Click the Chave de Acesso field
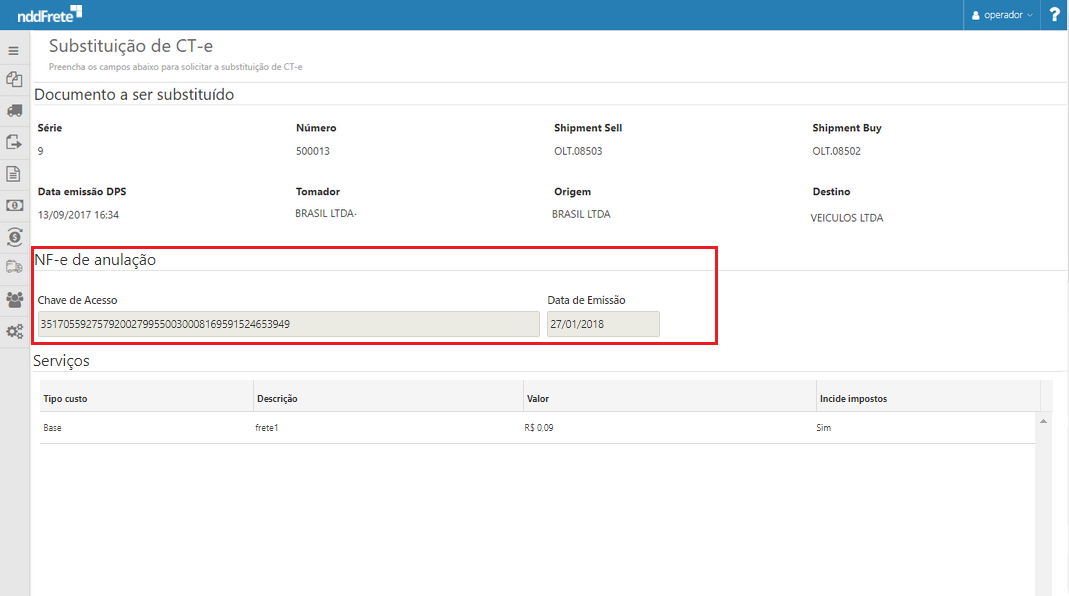 pyautogui.click(x=288, y=324)
